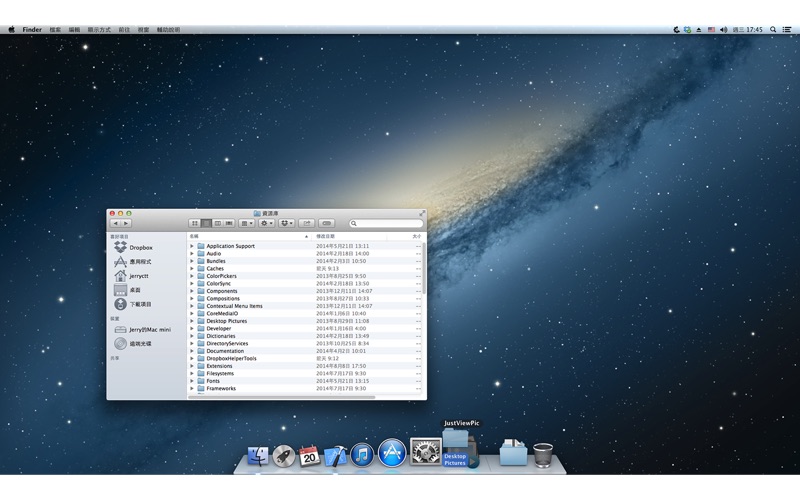Expand the Application Support folder

coord(192,246)
